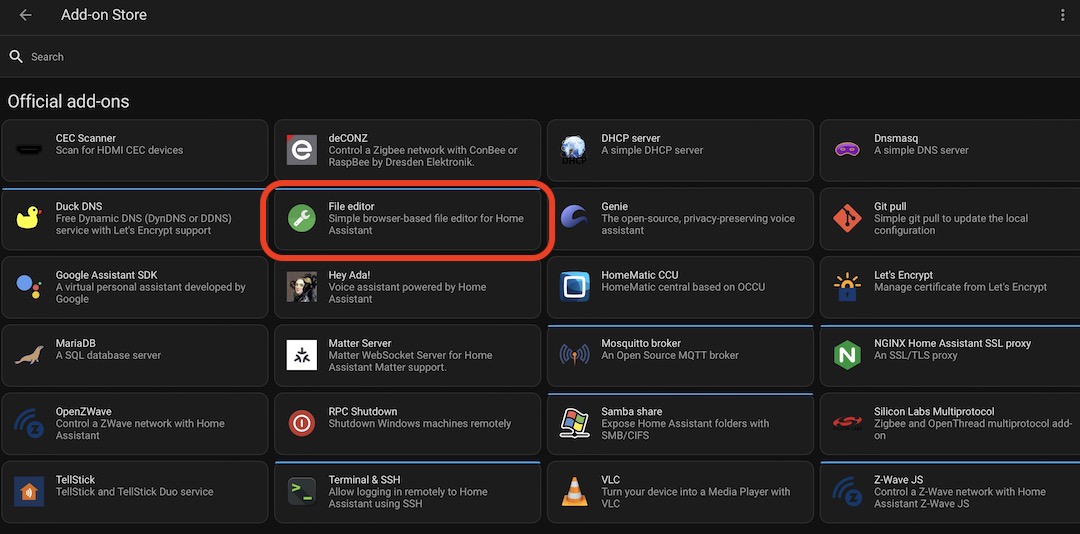The height and width of the screenshot is (534, 1080).
Task: Click 'An Open Source MQTT broker' text
Action: pyautogui.click(x=669, y=356)
